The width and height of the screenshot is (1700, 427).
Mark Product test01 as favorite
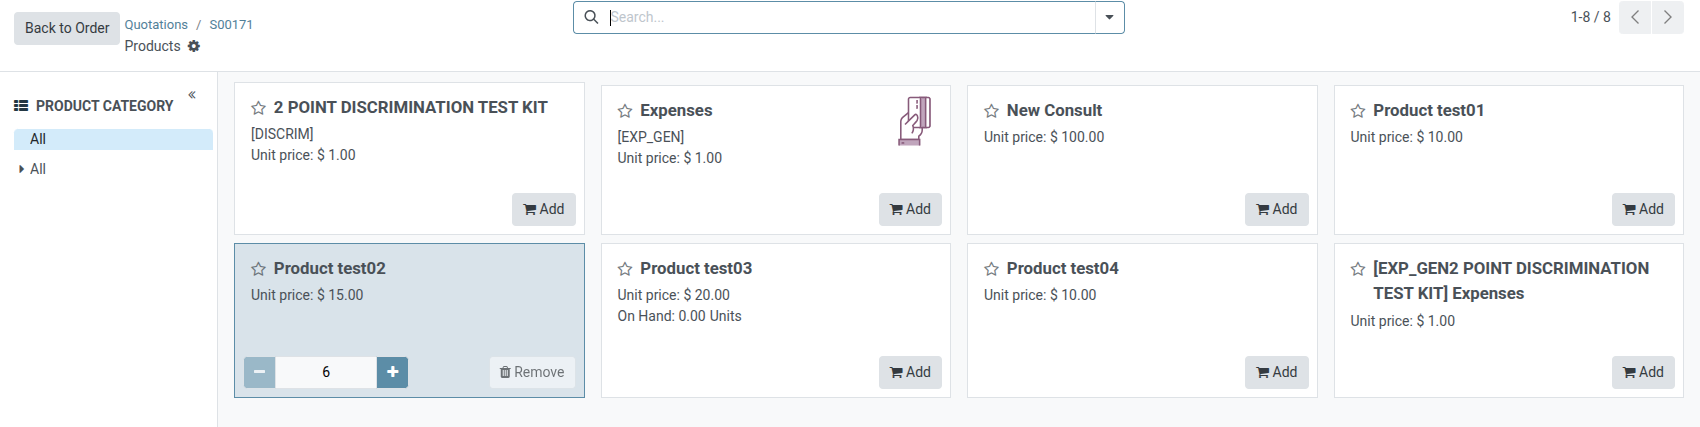[x=1358, y=111]
